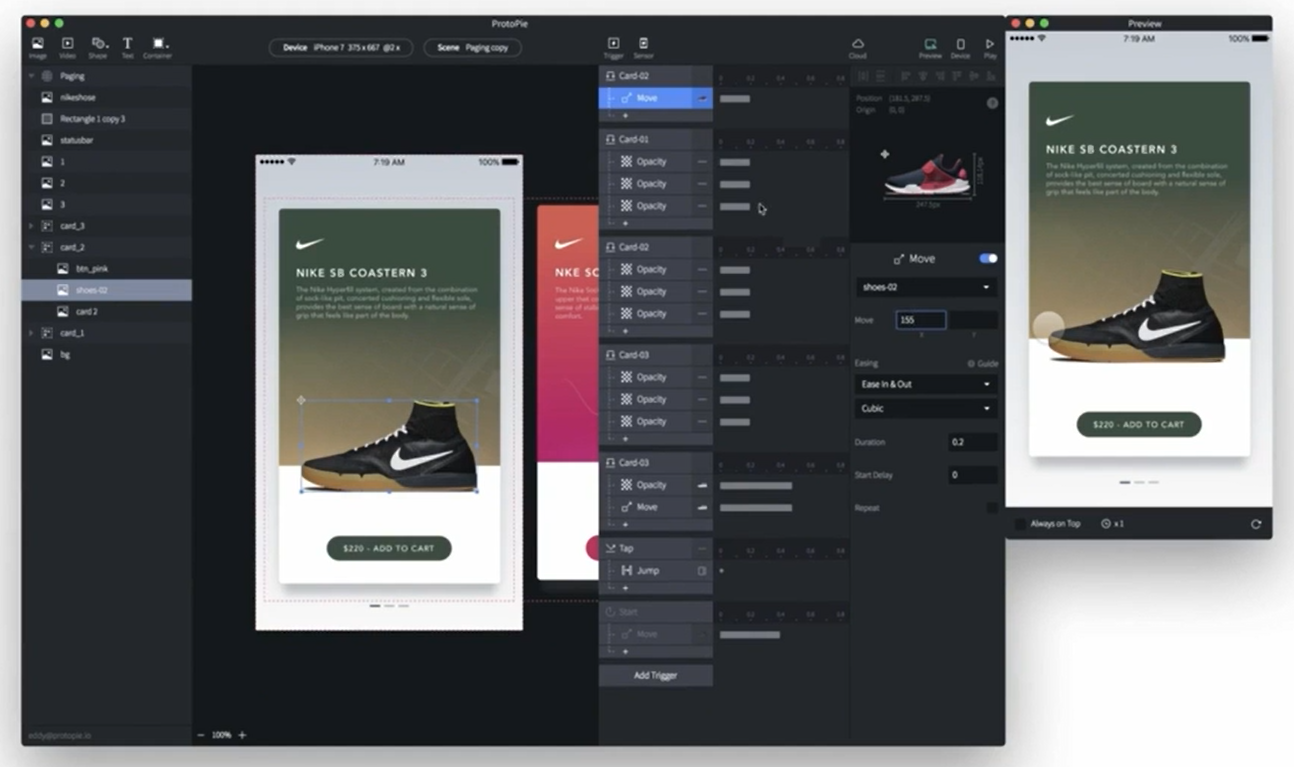Click nikeshose layer image icon
The height and width of the screenshot is (767, 1294).
(x=47, y=98)
